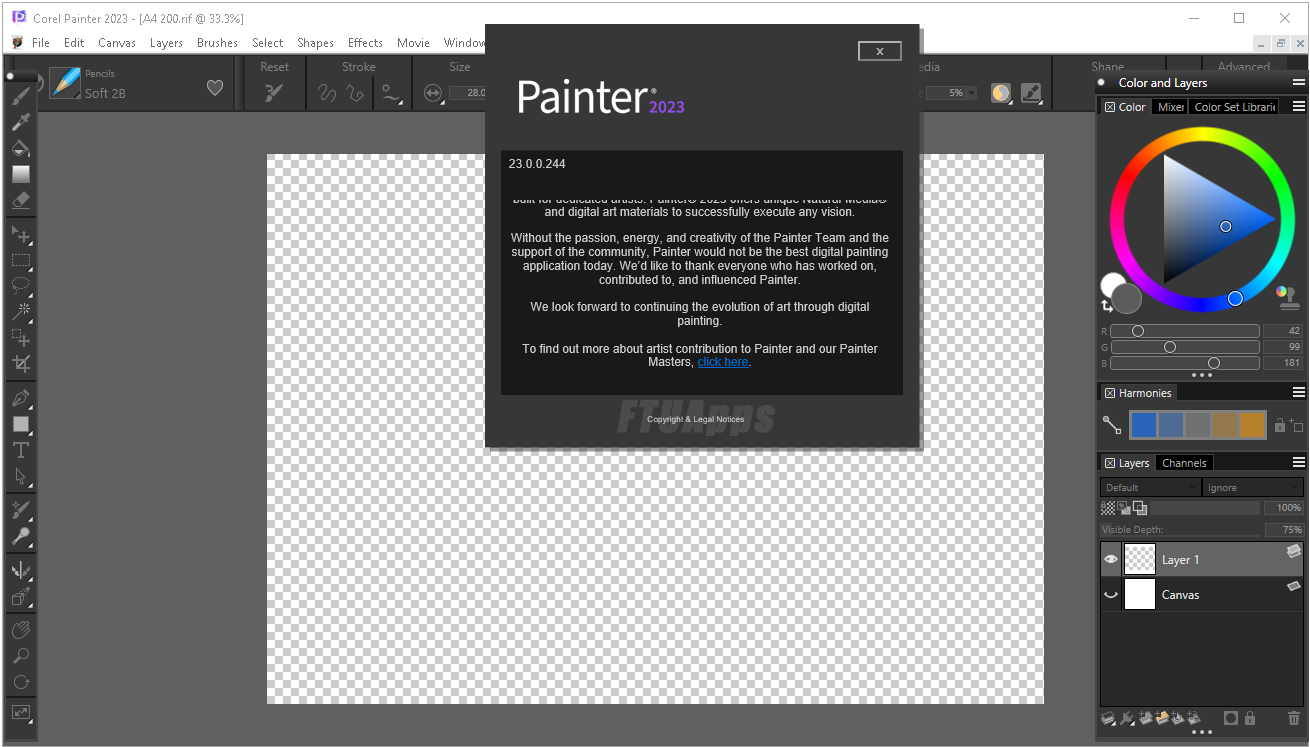Click the blue harmony swatch

coord(1144,425)
